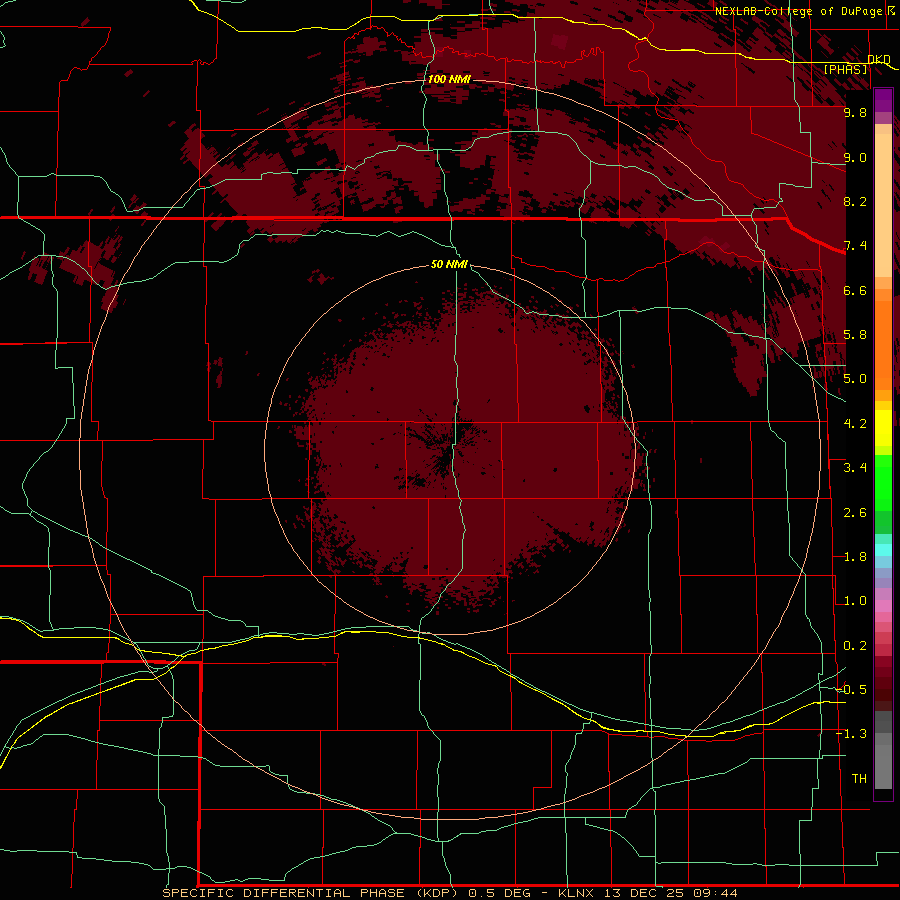Click the 50 NMI range ring label
The width and height of the screenshot is (900, 900).
449,264
